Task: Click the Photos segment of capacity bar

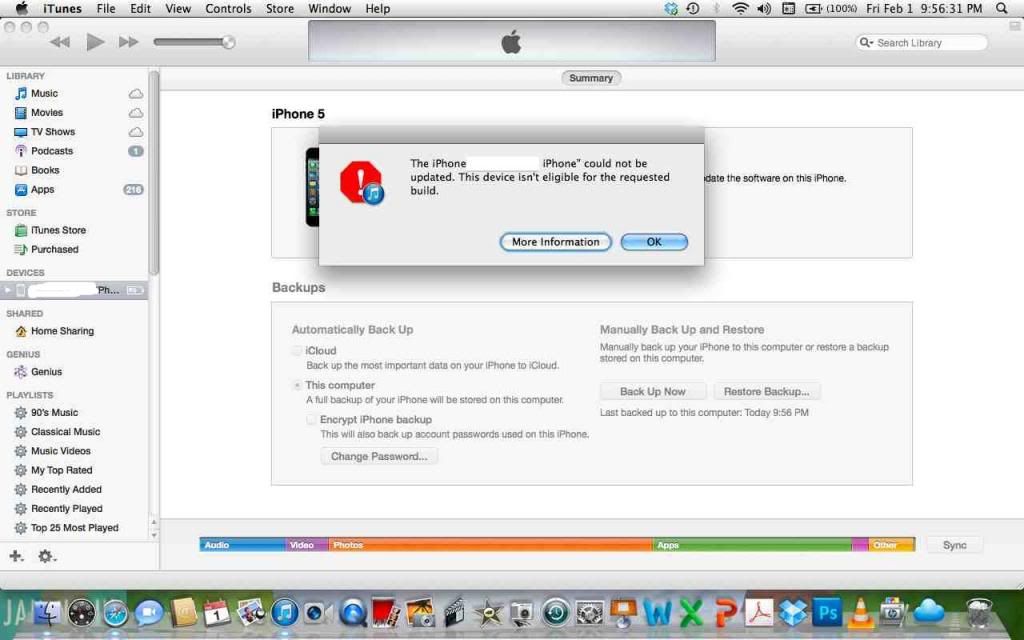Action: coord(490,545)
